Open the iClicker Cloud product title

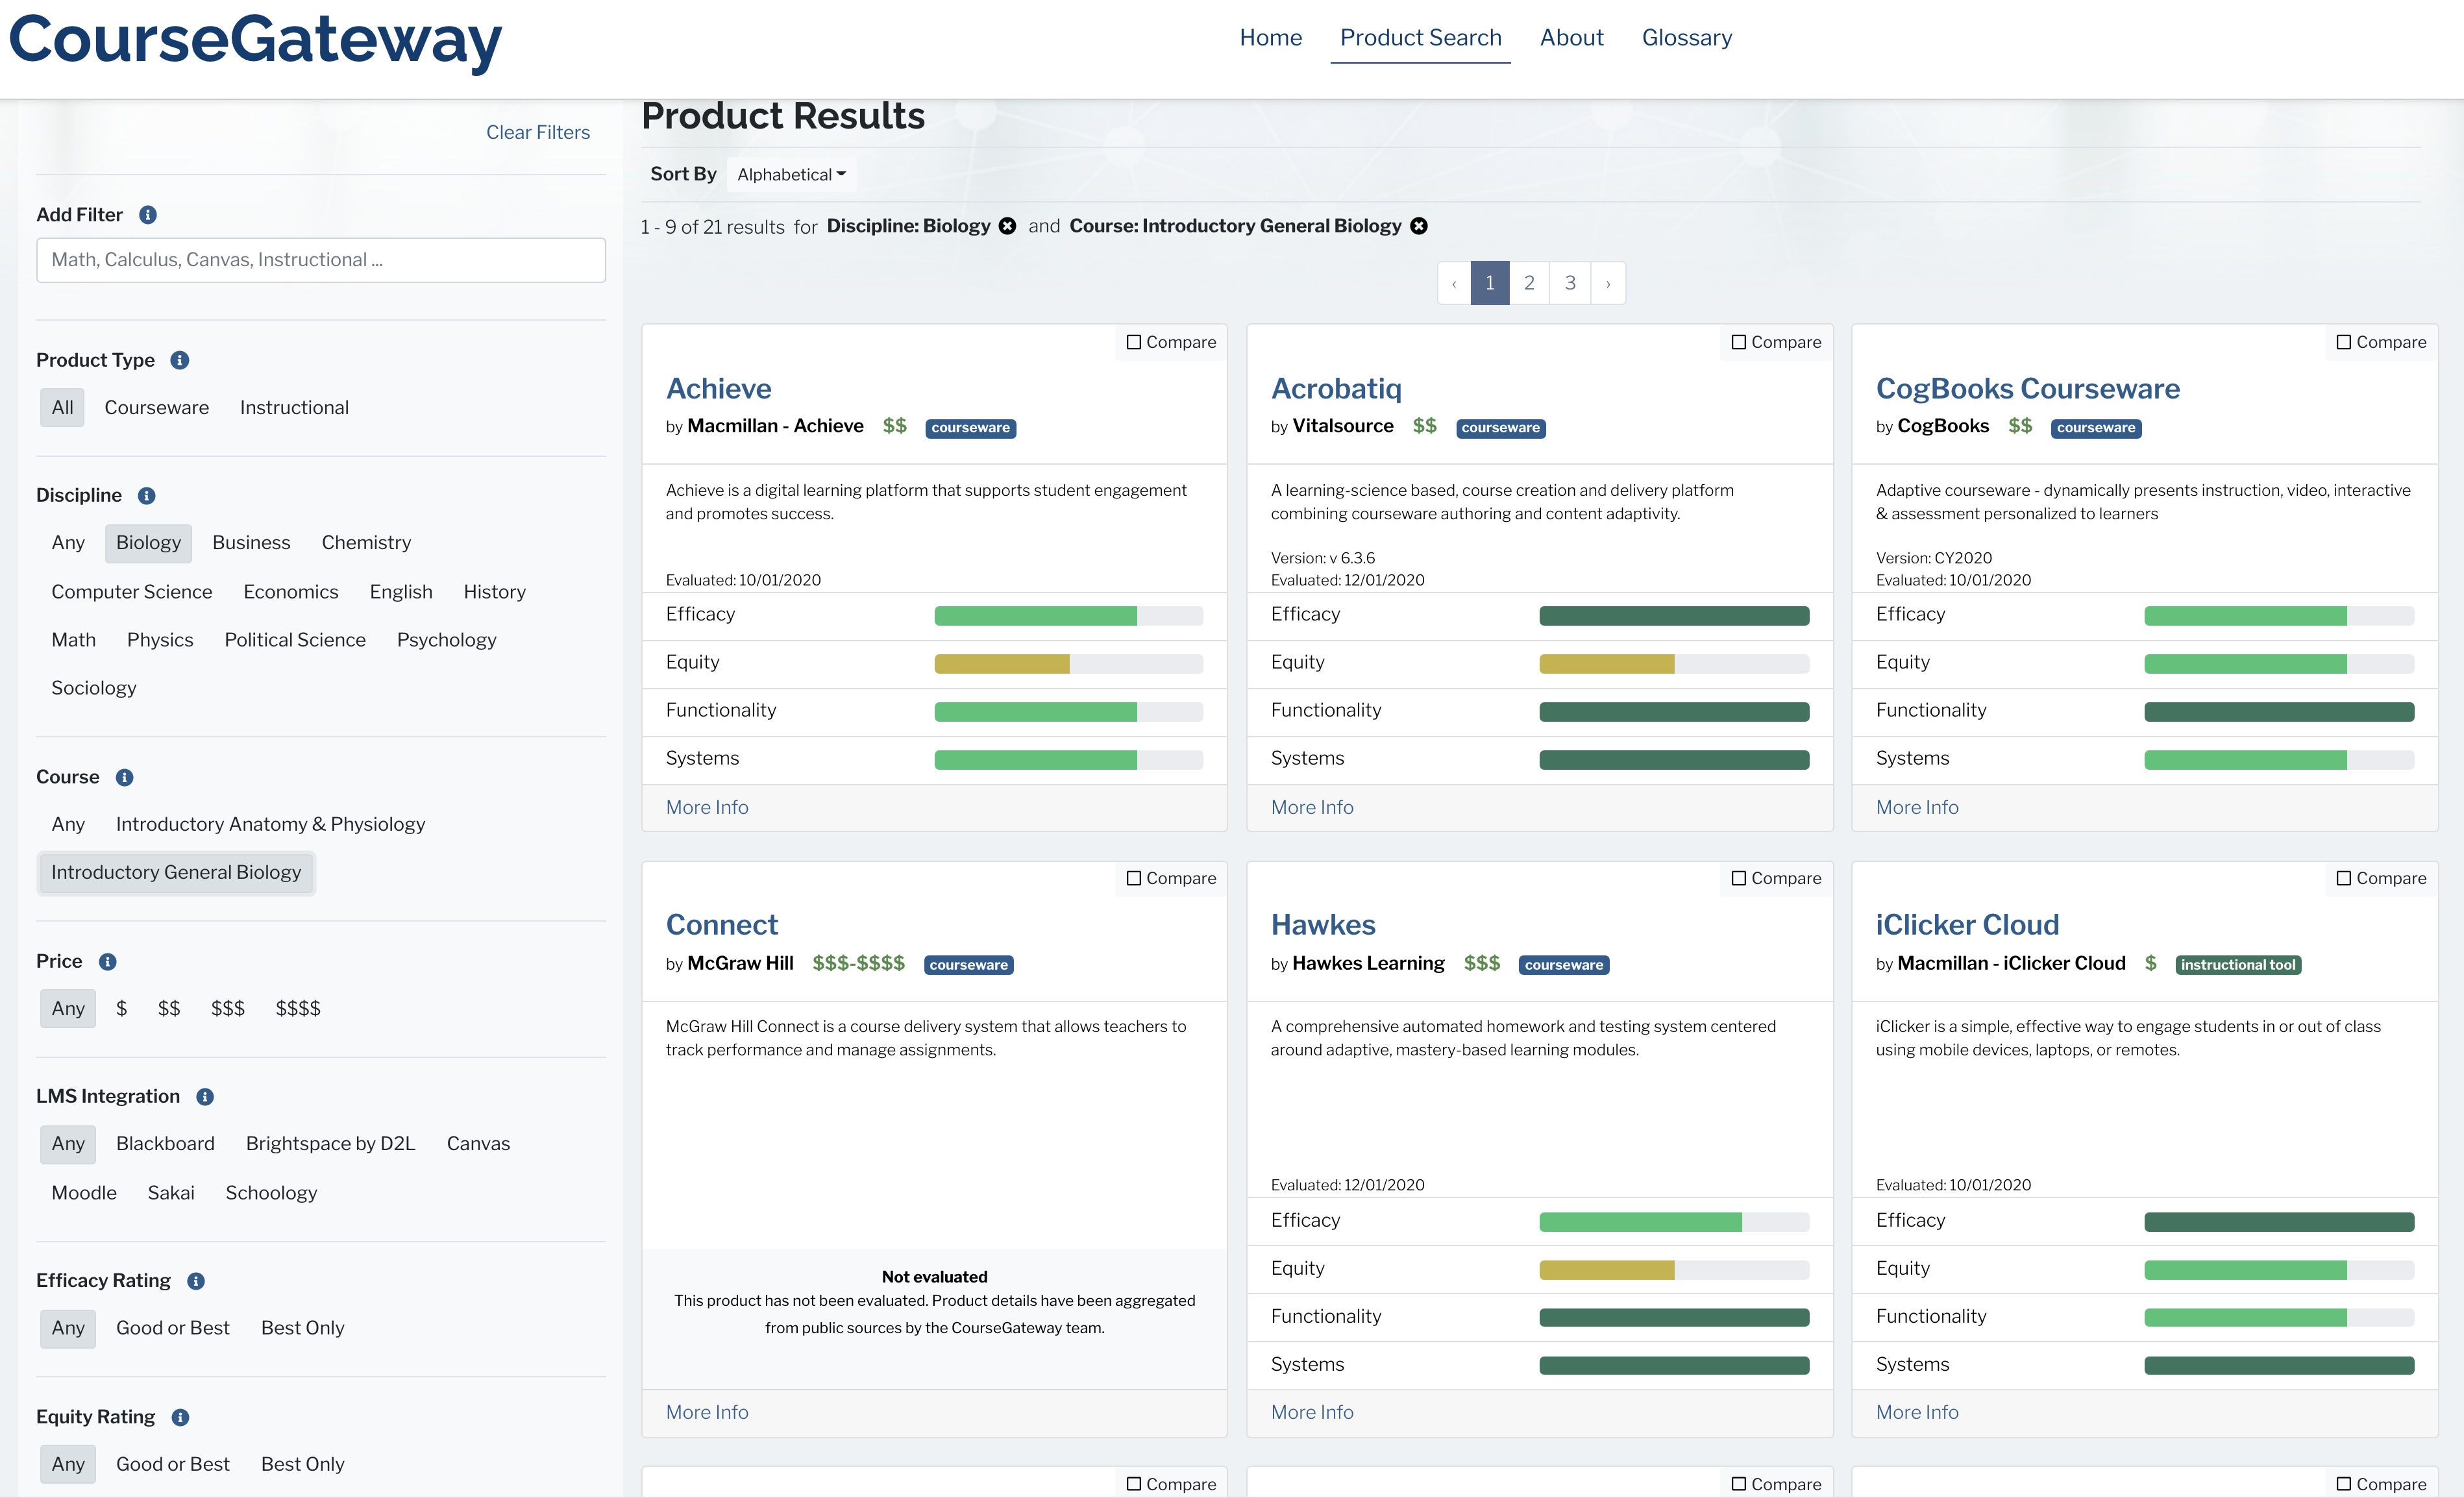[1967, 925]
